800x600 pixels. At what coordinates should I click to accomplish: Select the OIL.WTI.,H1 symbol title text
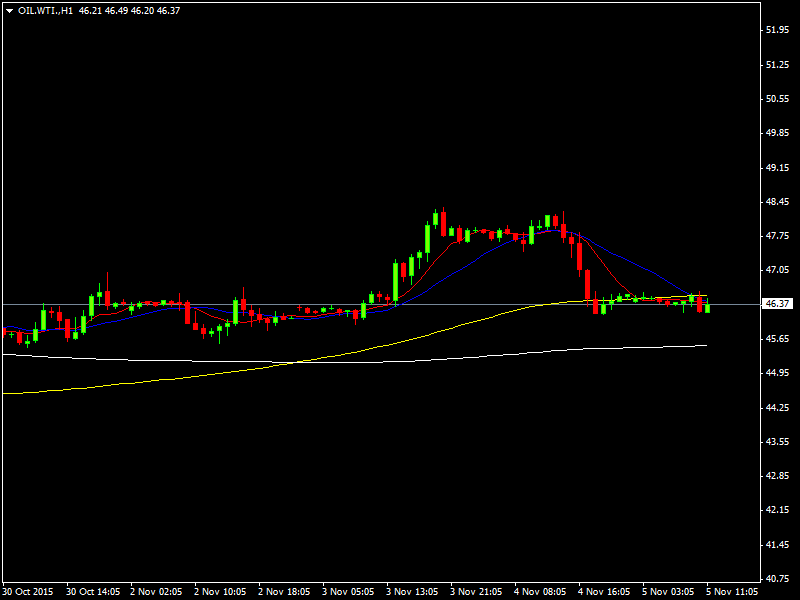point(45,11)
